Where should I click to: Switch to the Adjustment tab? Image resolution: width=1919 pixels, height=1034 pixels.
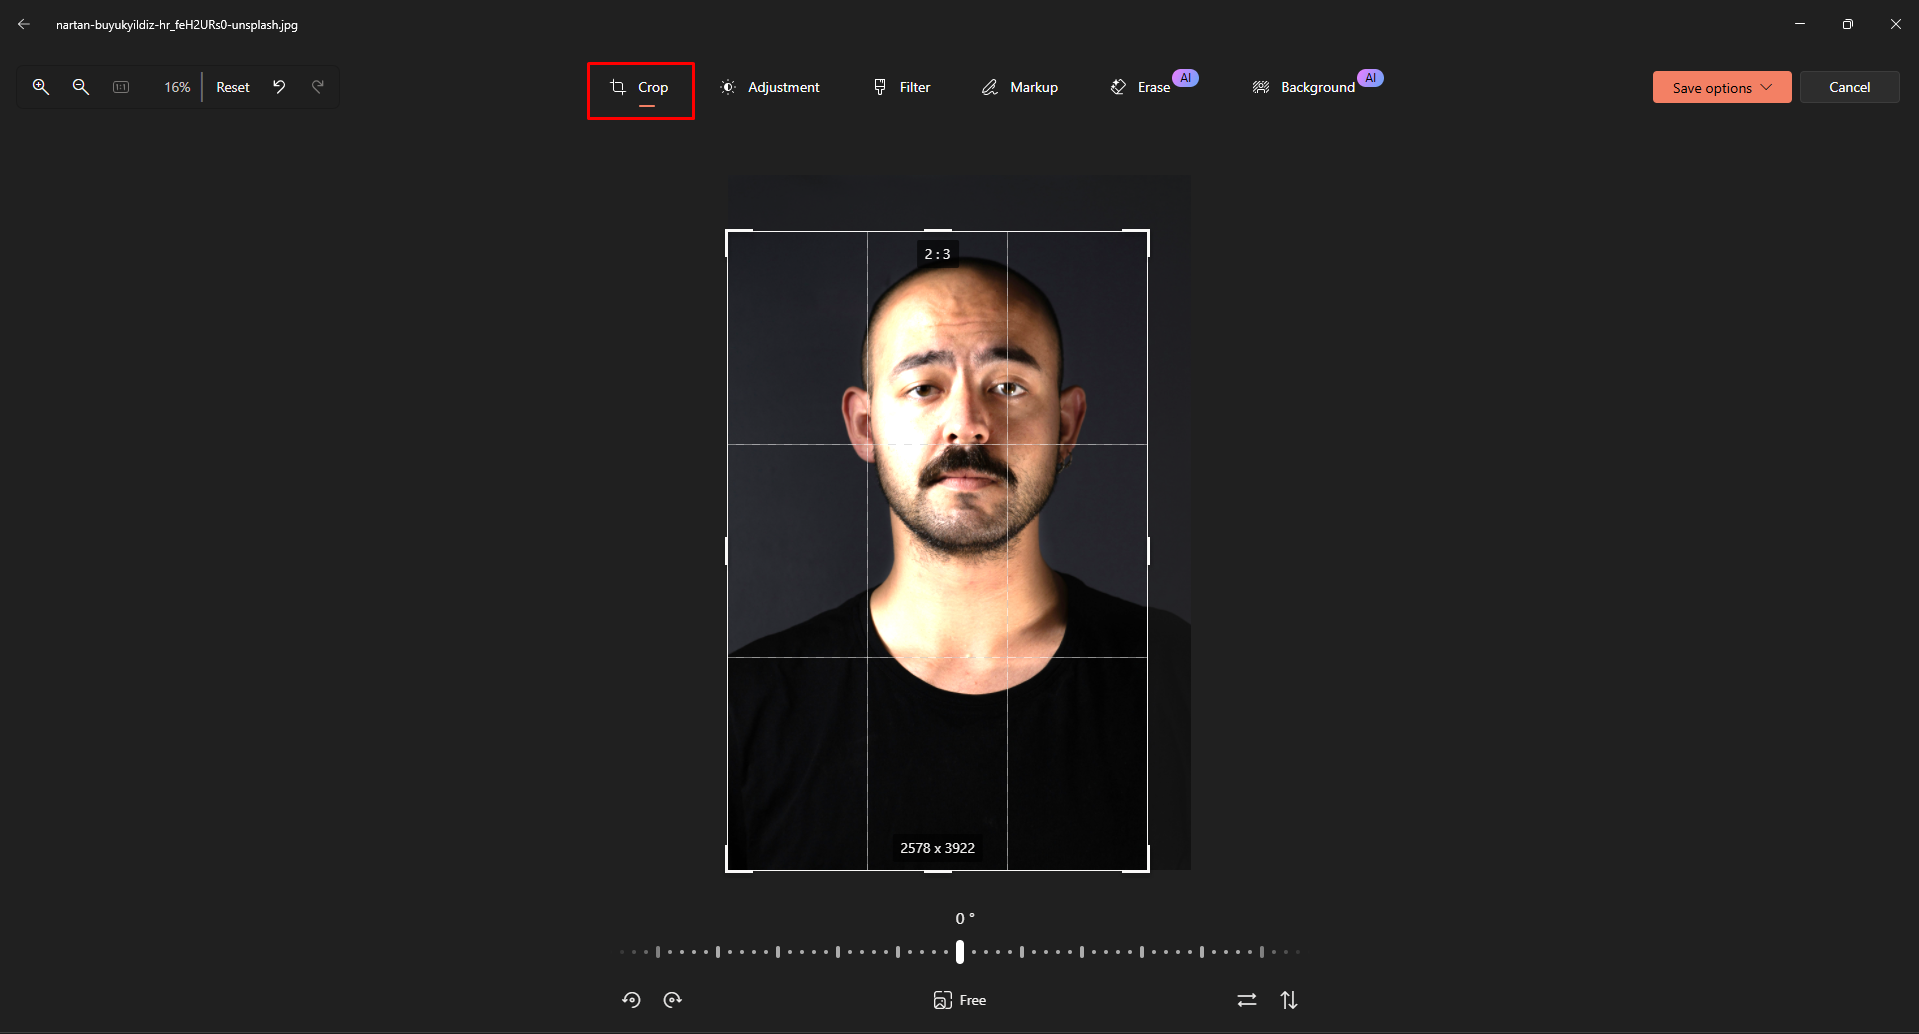tap(770, 87)
